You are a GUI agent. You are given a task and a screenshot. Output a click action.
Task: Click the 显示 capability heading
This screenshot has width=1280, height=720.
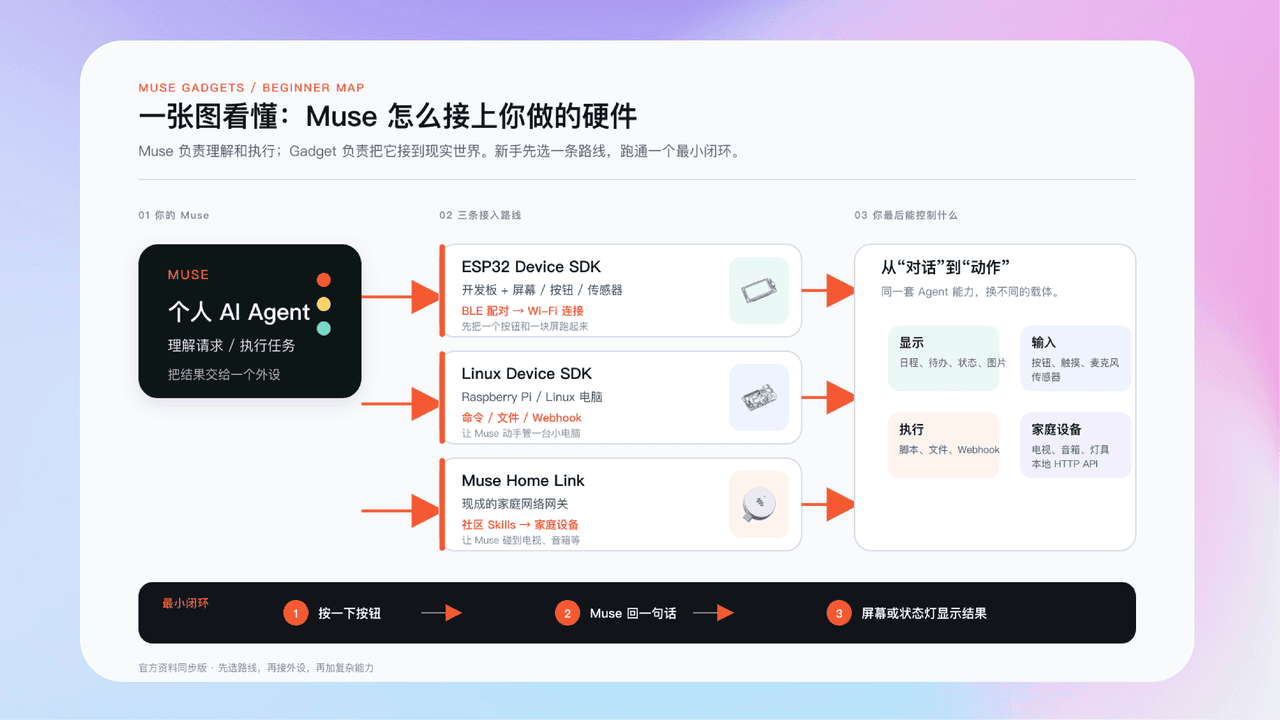(x=911, y=343)
